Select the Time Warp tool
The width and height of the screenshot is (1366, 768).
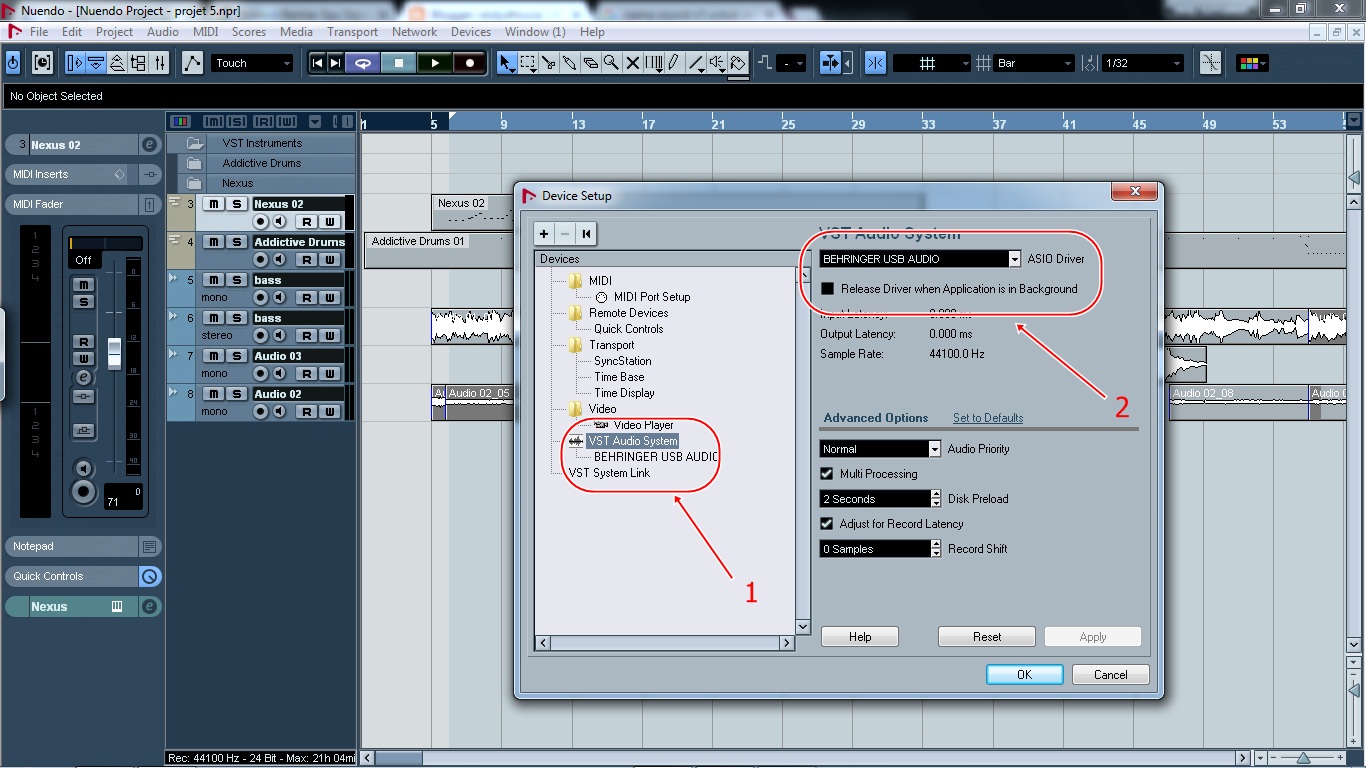coord(654,63)
